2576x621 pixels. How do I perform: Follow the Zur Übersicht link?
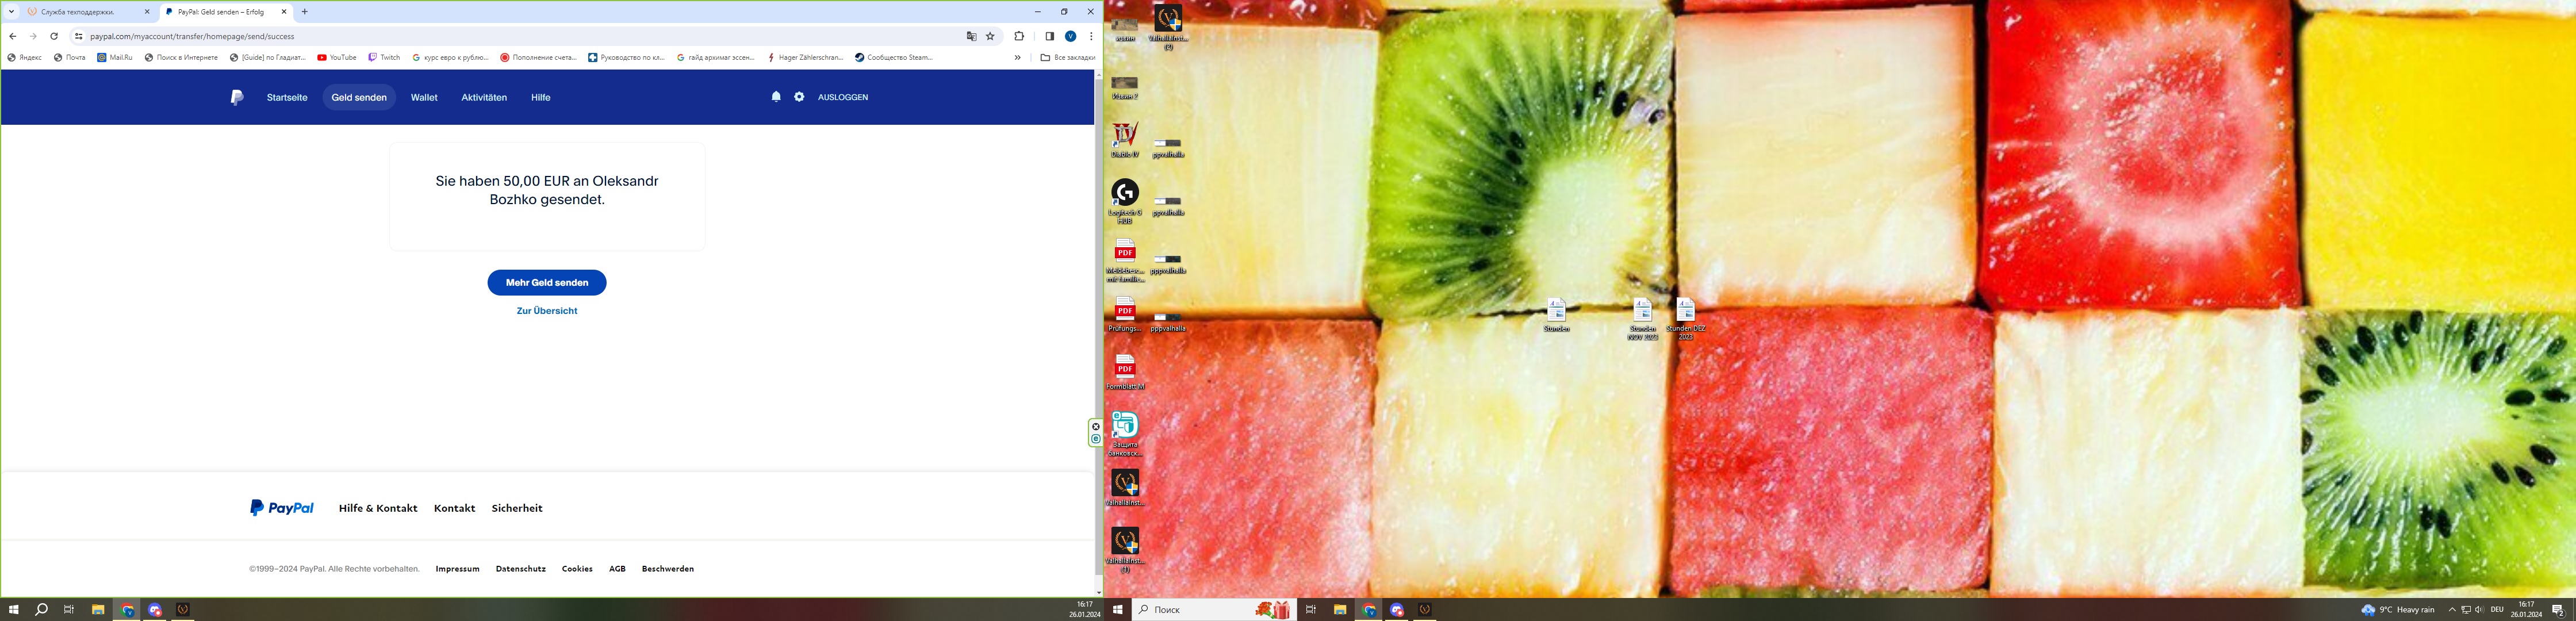pos(547,311)
